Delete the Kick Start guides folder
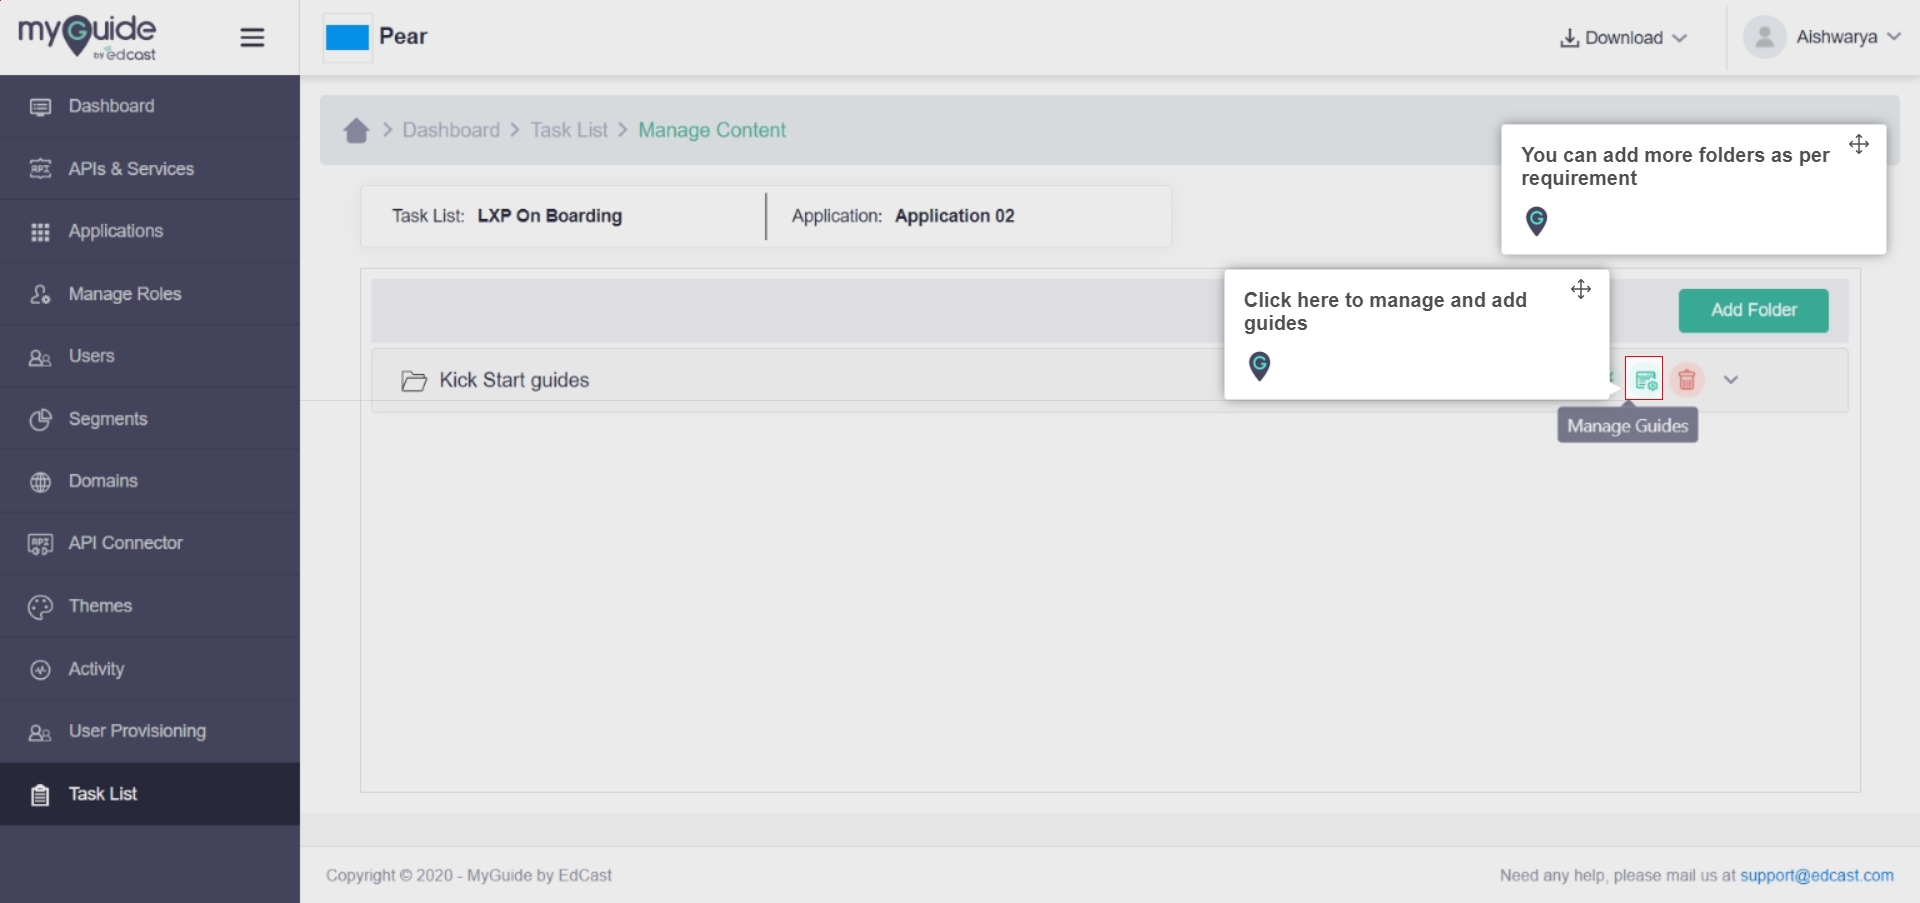Viewport: 1920px width, 903px height. (x=1687, y=380)
